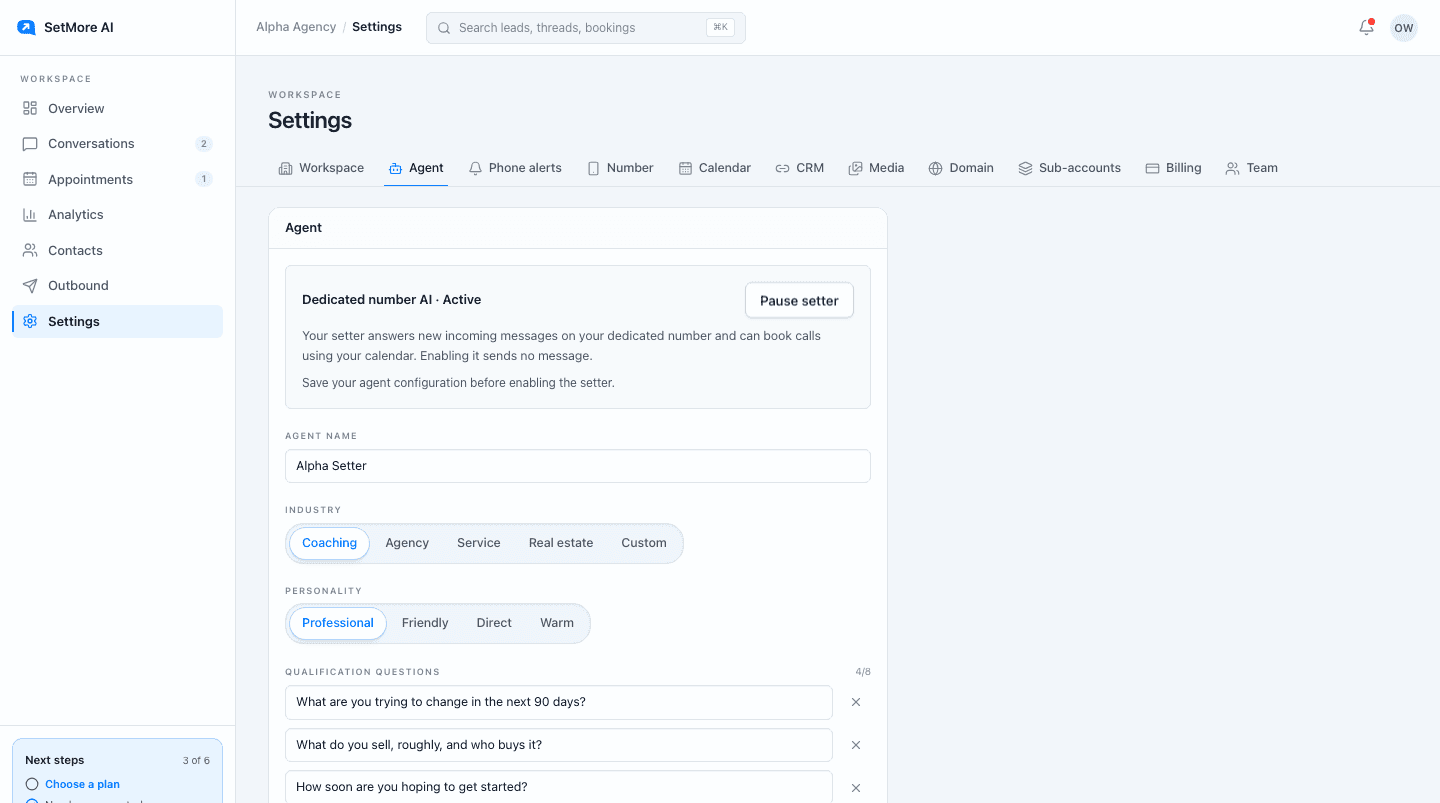The width and height of the screenshot is (1440, 803).
Task: Open the OW user avatar menu
Action: [x=1404, y=28]
